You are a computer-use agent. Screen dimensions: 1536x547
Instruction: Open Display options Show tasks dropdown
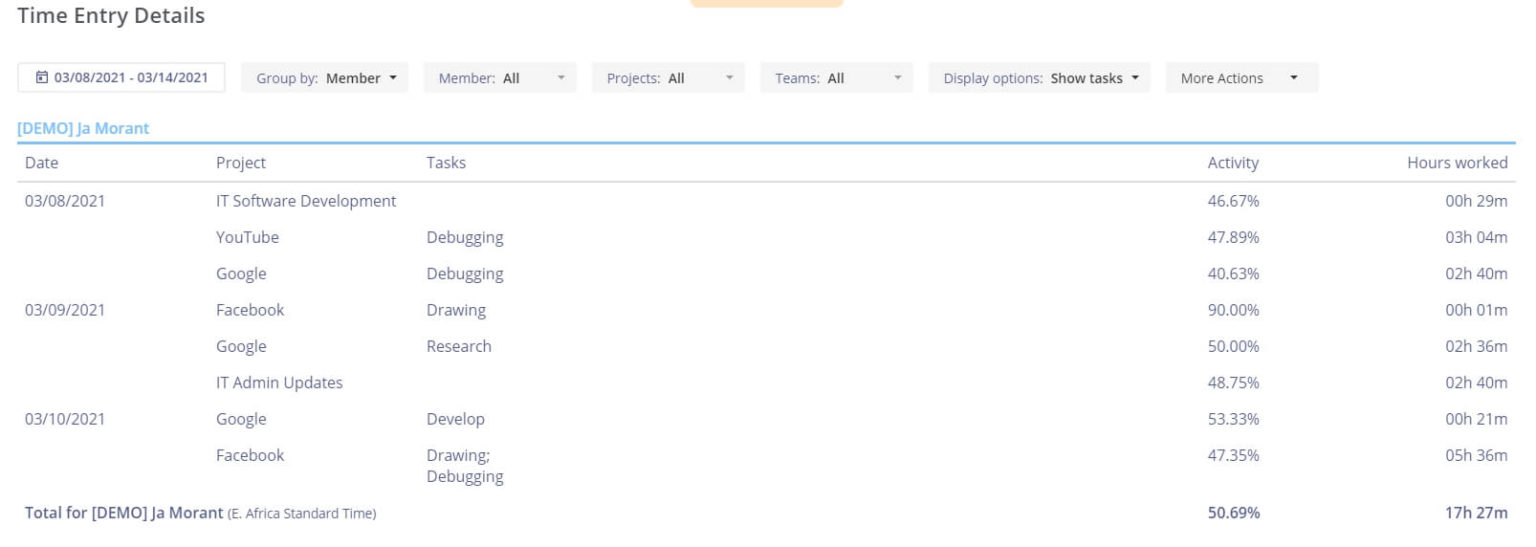point(1039,78)
